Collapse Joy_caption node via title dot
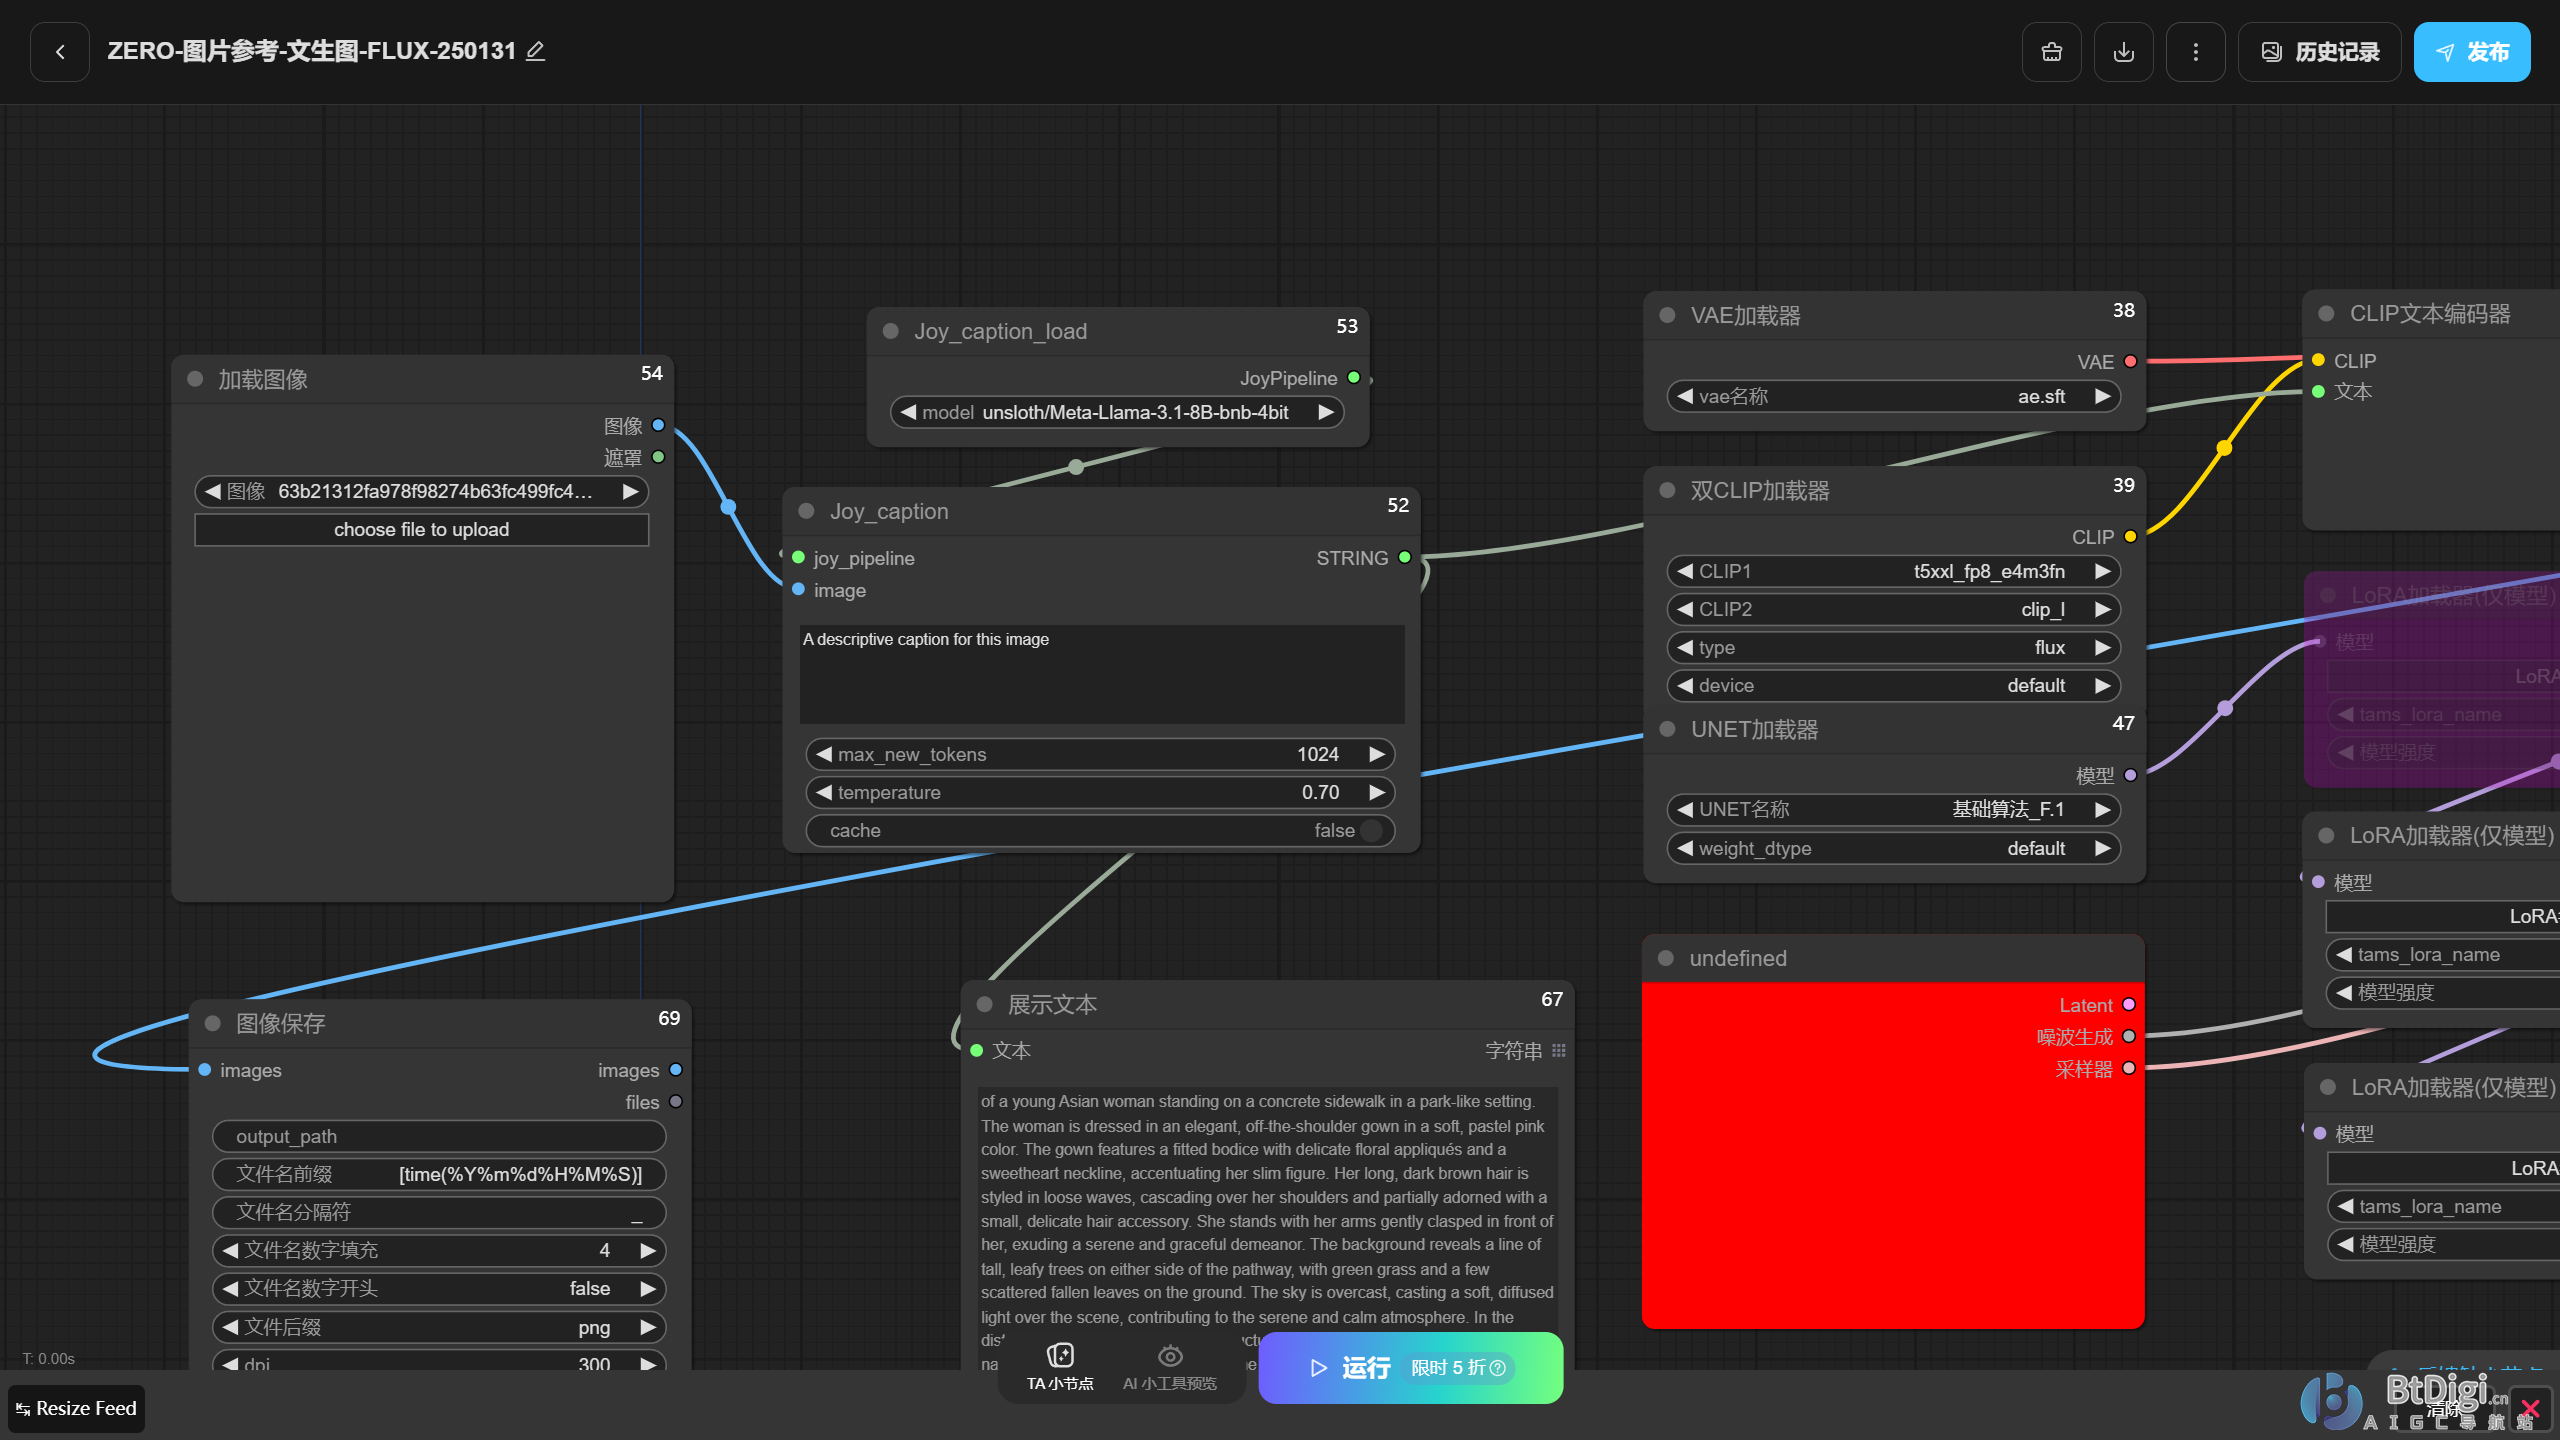The height and width of the screenshot is (1440, 2560). pyautogui.click(x=807, y=511)
